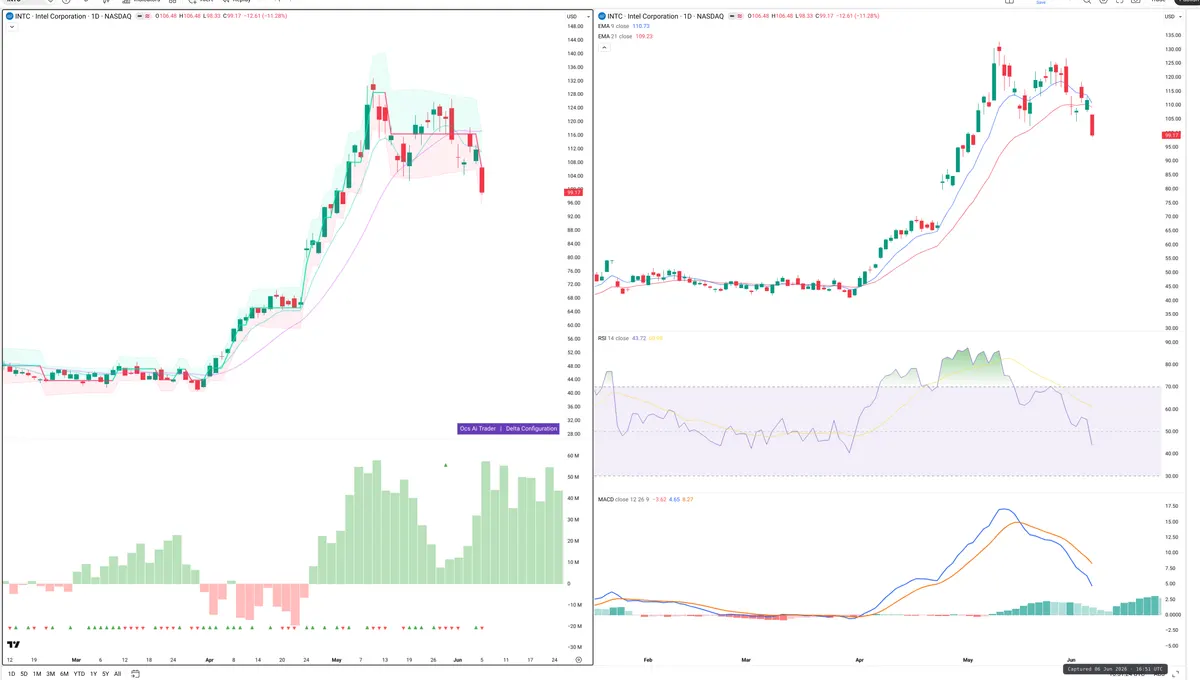Select the EMA 21 close indicator legend

point(625,36)
